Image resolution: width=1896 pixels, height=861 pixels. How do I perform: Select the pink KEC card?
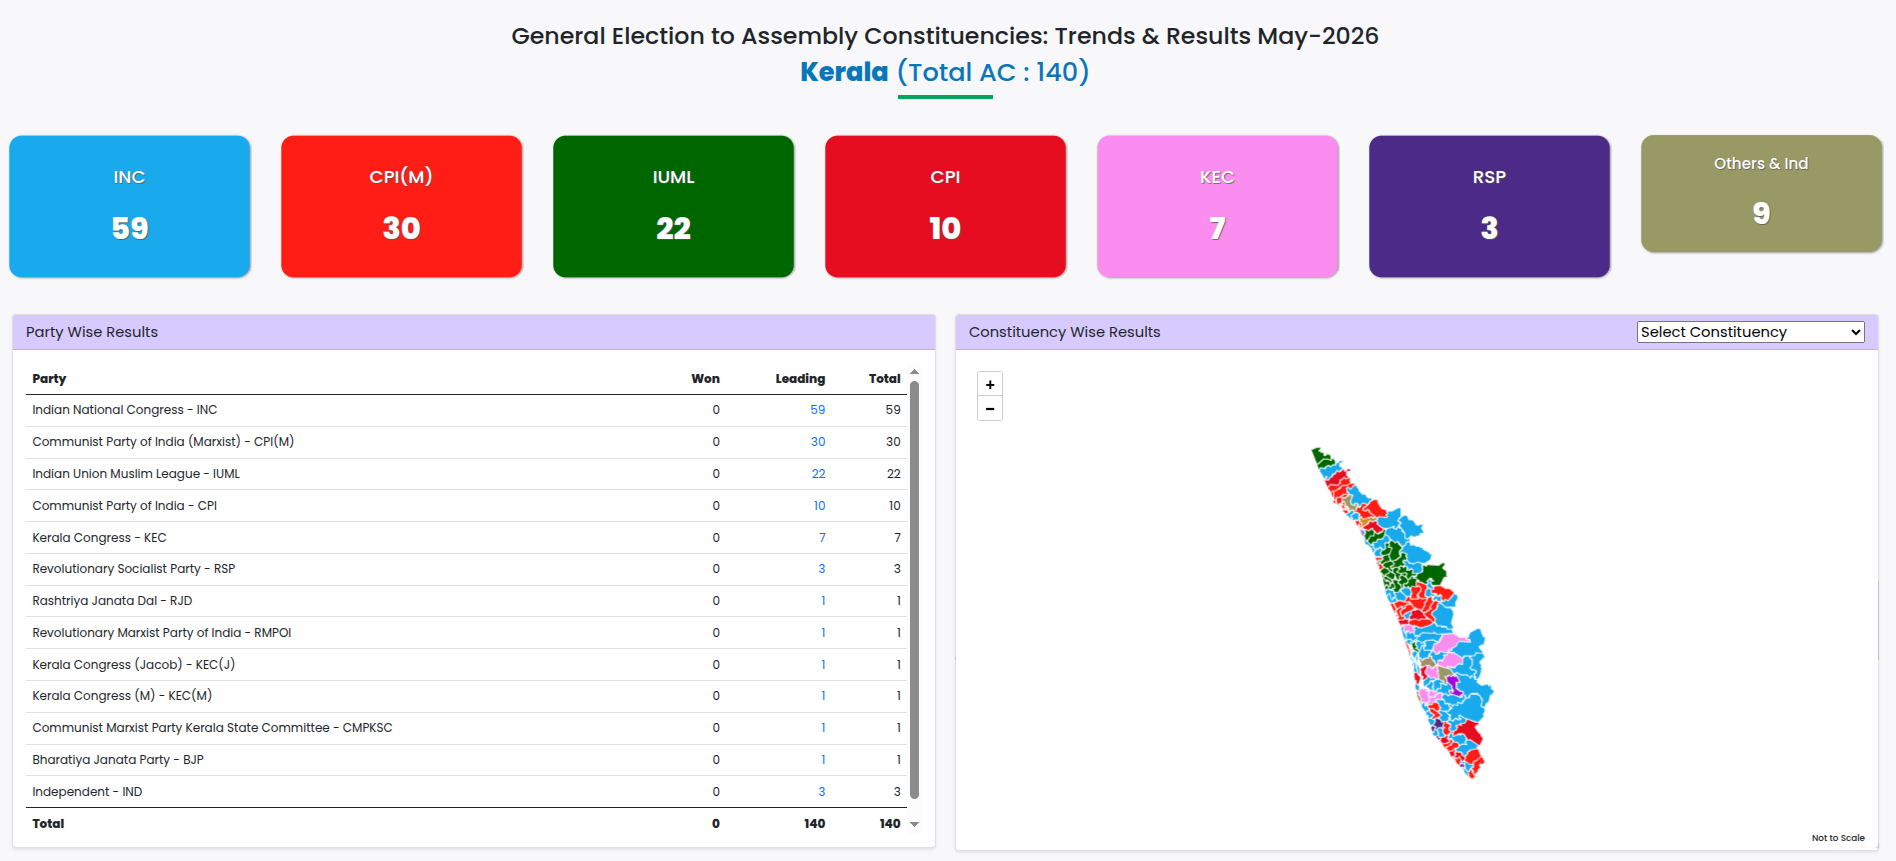point(1218,207)
